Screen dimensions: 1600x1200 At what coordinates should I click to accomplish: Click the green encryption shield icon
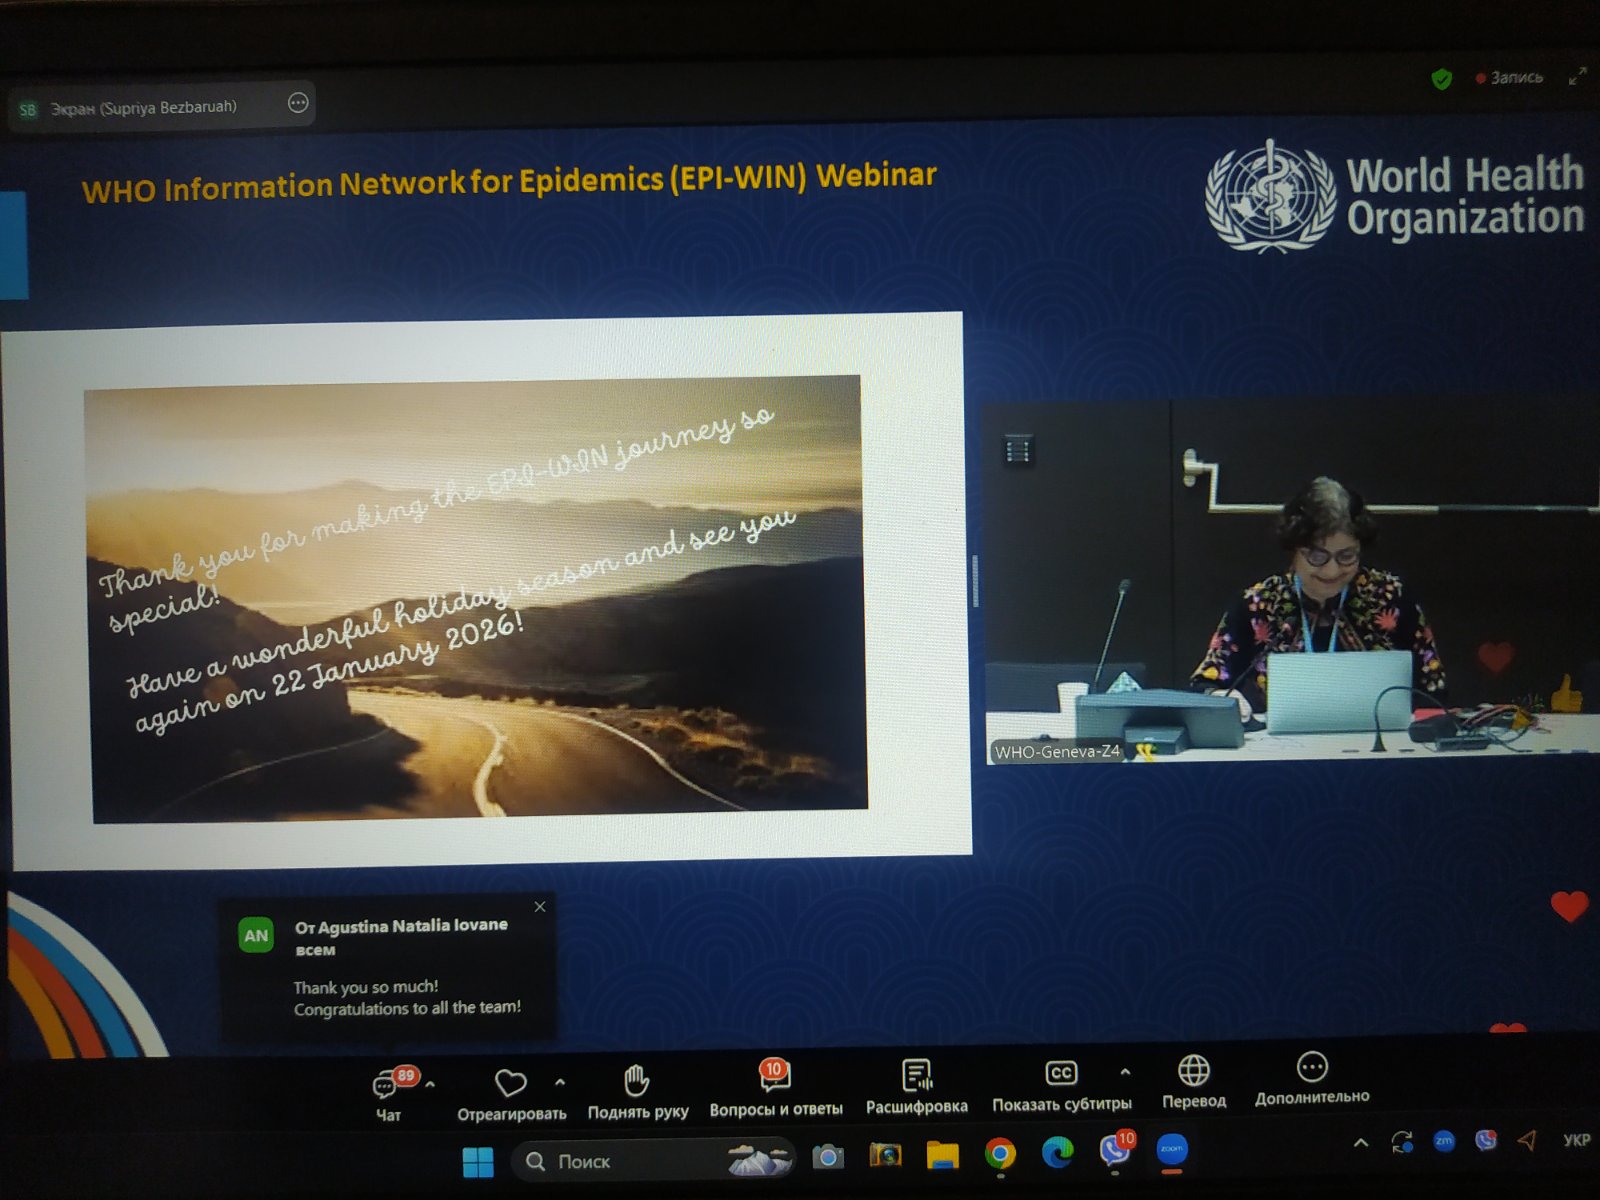pos(1441,79)
